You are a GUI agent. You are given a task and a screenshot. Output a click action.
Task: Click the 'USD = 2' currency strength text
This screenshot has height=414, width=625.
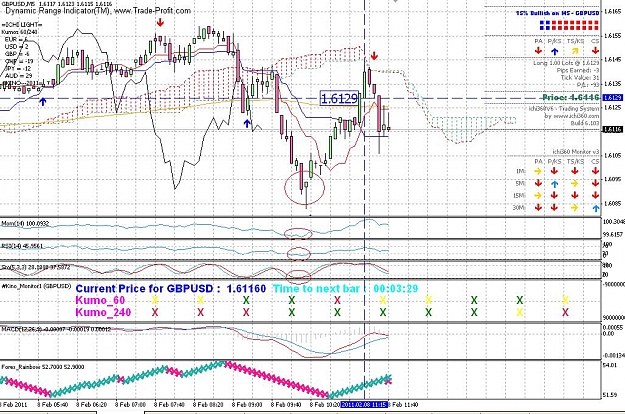click(16, 47)
